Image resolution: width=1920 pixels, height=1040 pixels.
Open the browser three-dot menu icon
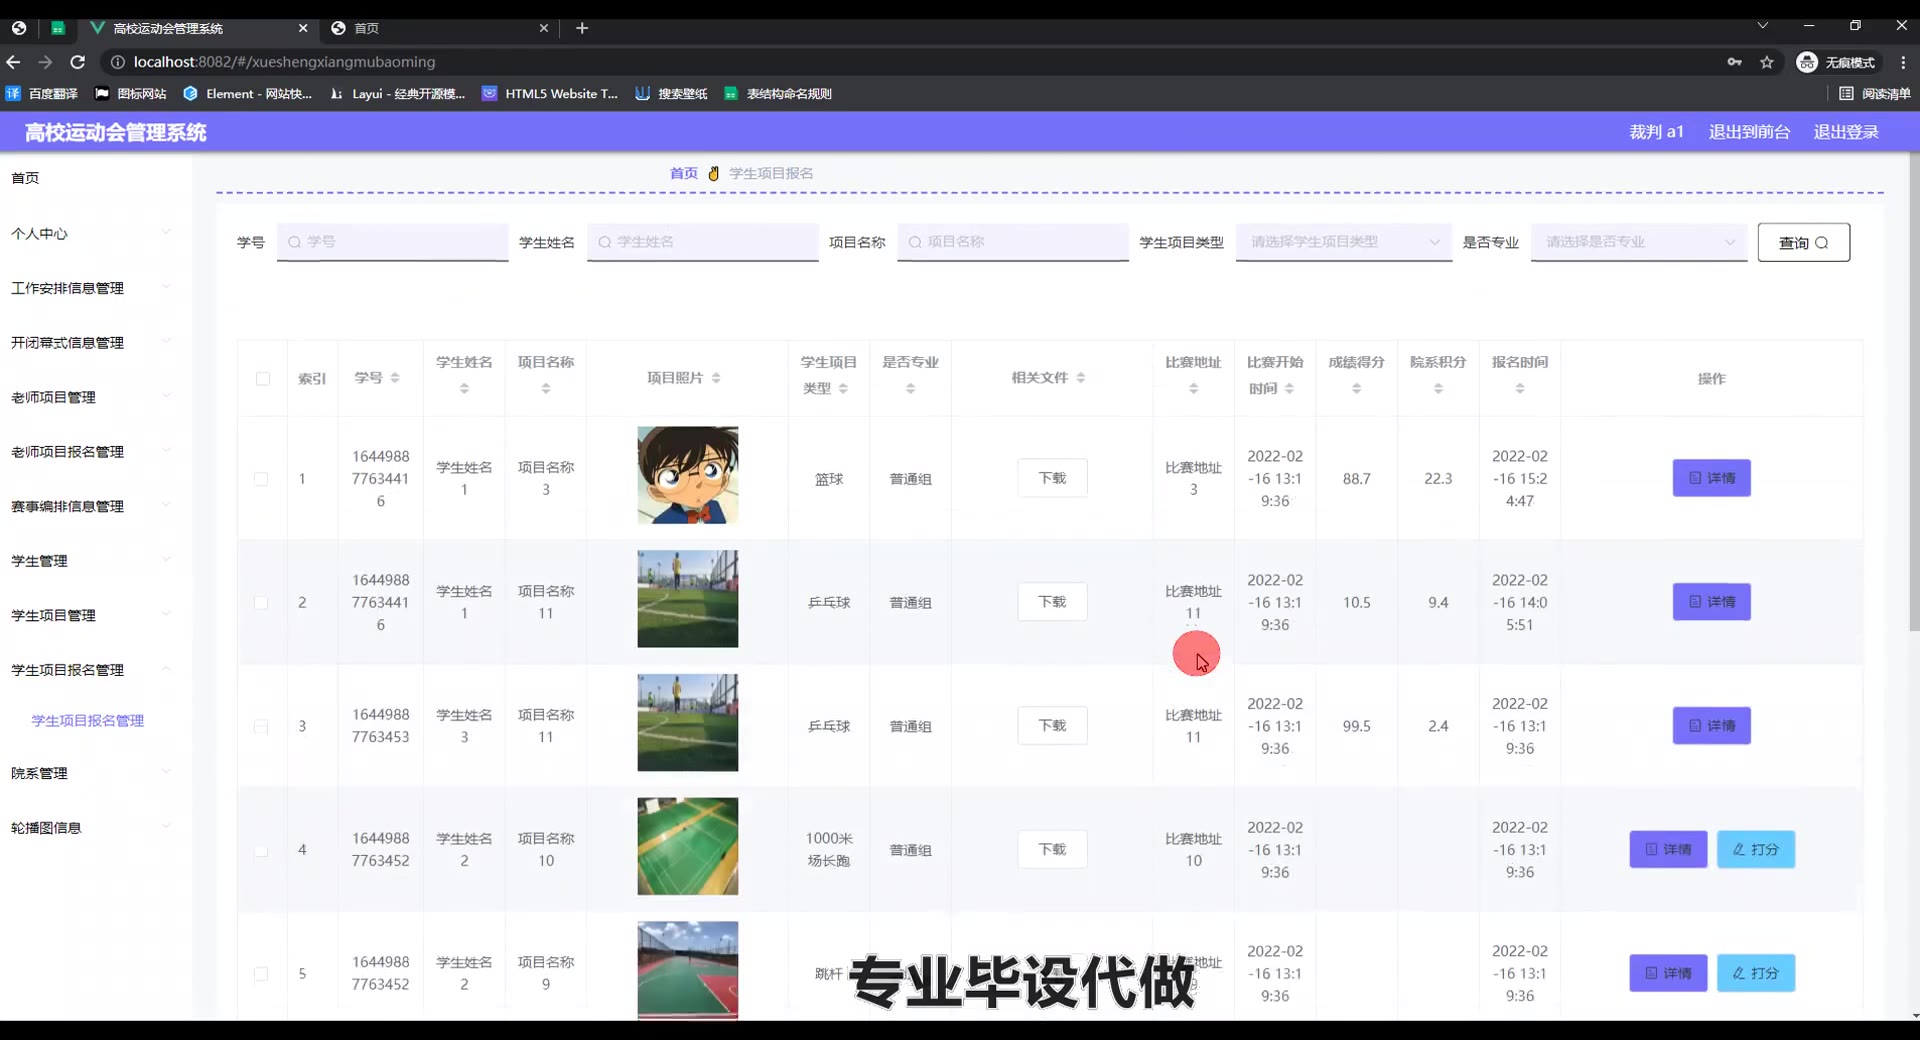pyautogui.click(x=1903, y=62)
